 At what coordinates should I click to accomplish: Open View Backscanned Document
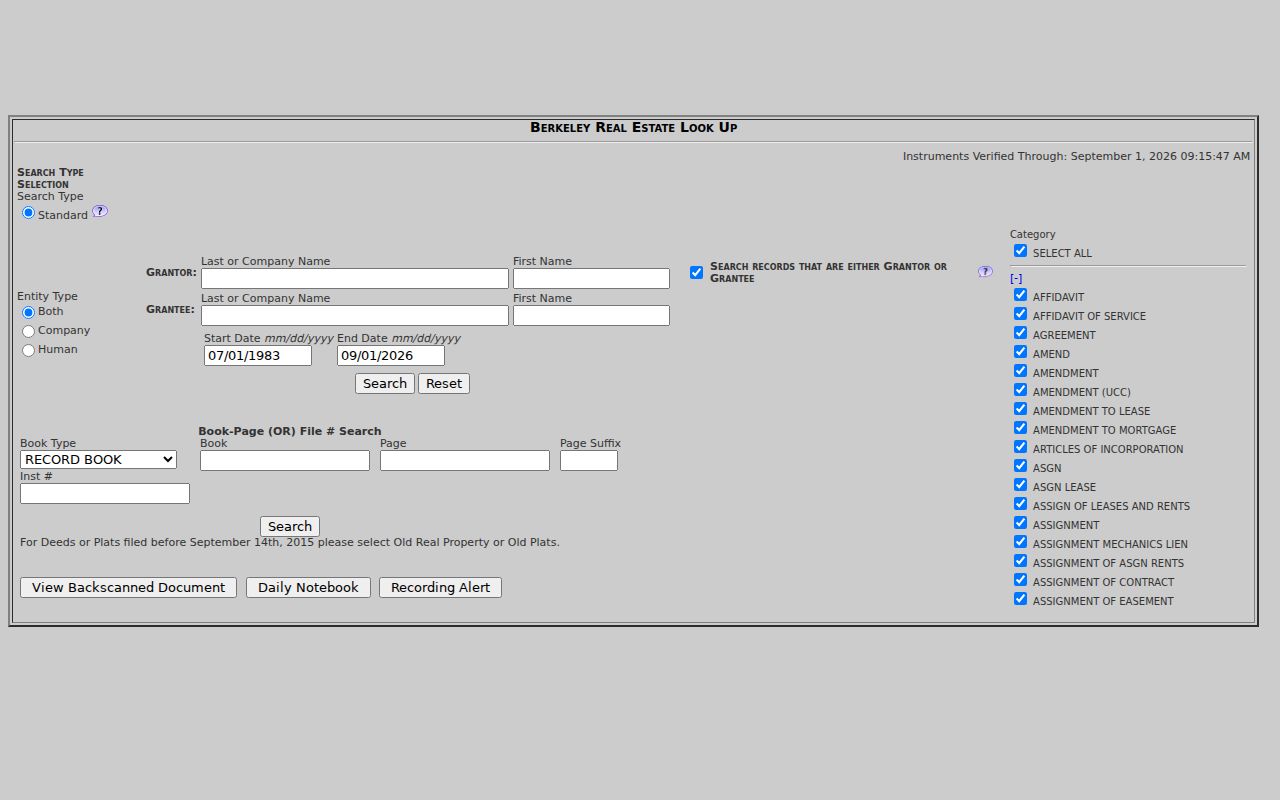click(128, 588)
